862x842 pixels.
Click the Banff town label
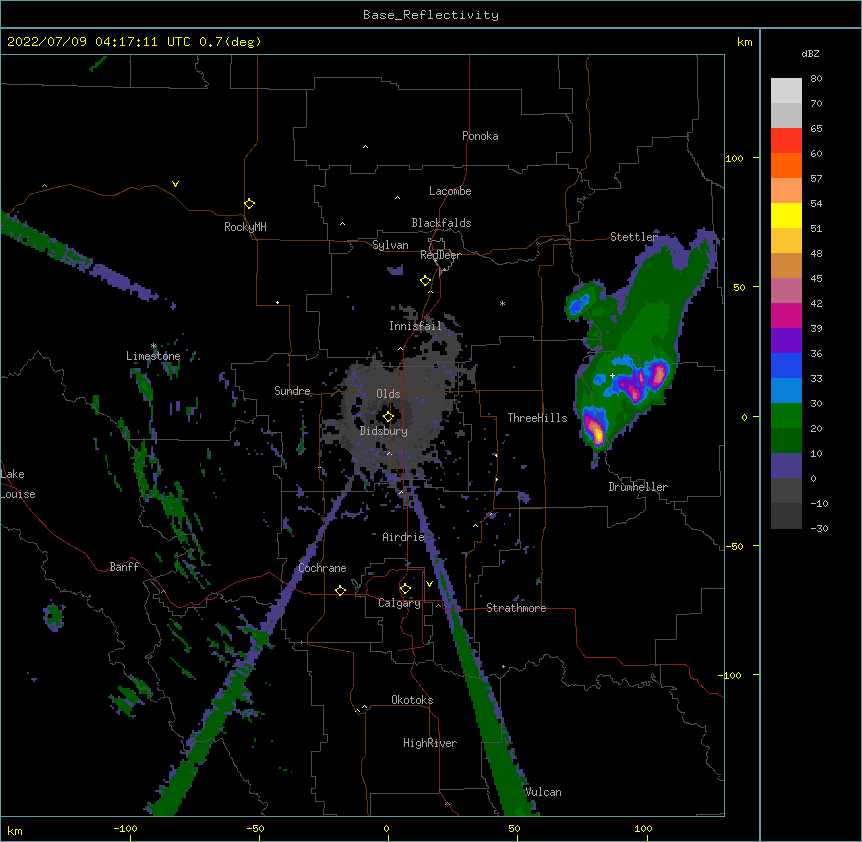coord(124,567)
